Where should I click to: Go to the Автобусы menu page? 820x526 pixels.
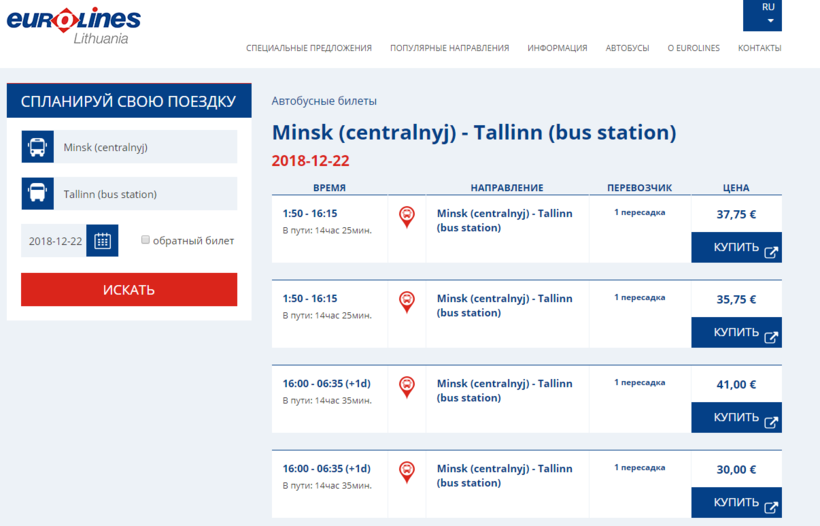pyautogui.click(x=627, y=48)
